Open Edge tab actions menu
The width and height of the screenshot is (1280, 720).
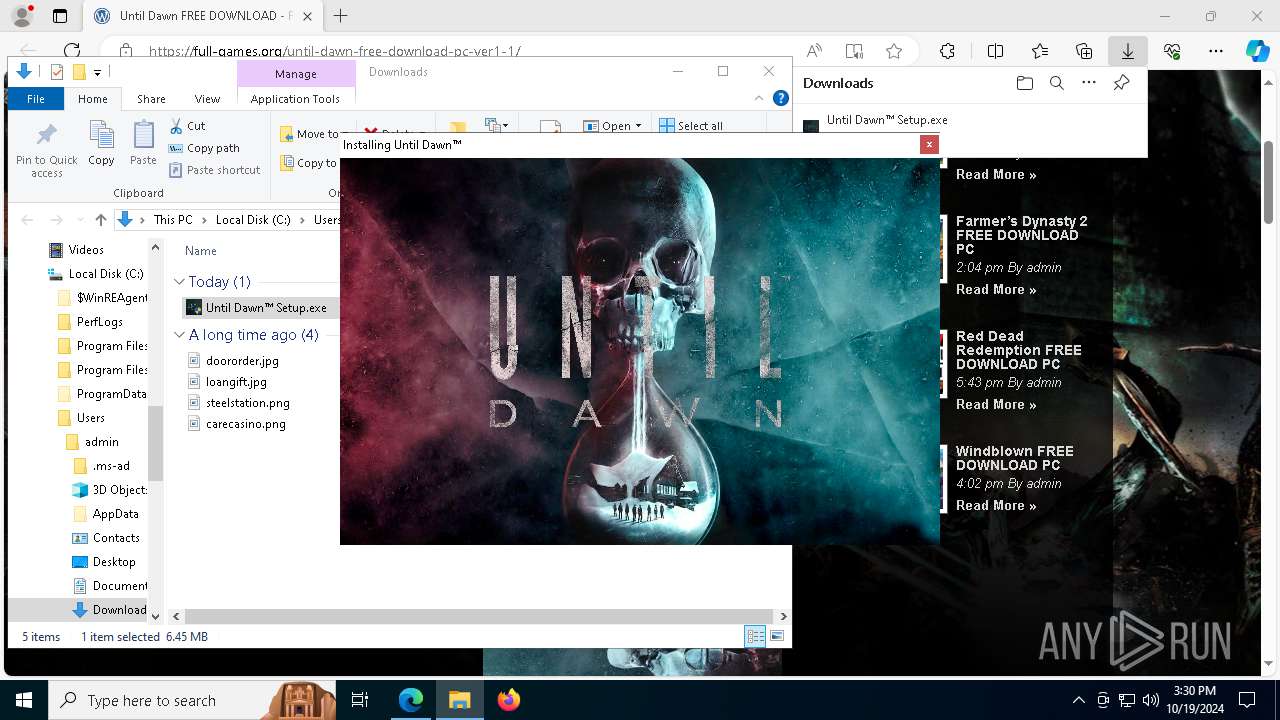(60, 16)
